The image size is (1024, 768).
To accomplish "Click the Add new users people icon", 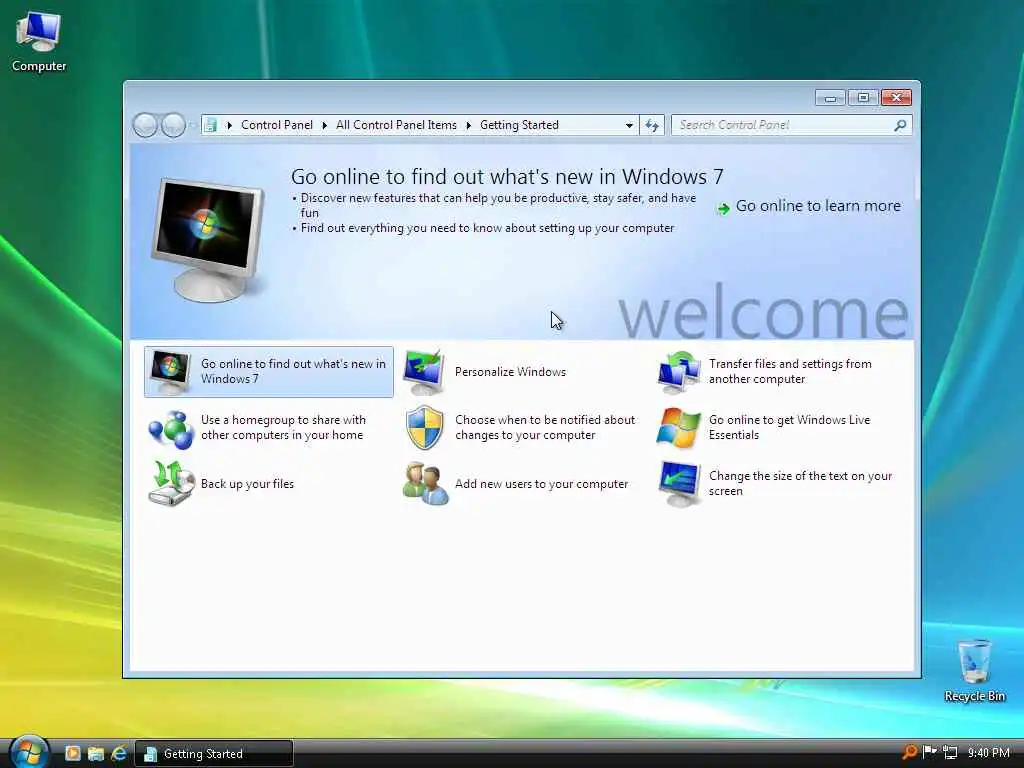I will click(425, 484).
